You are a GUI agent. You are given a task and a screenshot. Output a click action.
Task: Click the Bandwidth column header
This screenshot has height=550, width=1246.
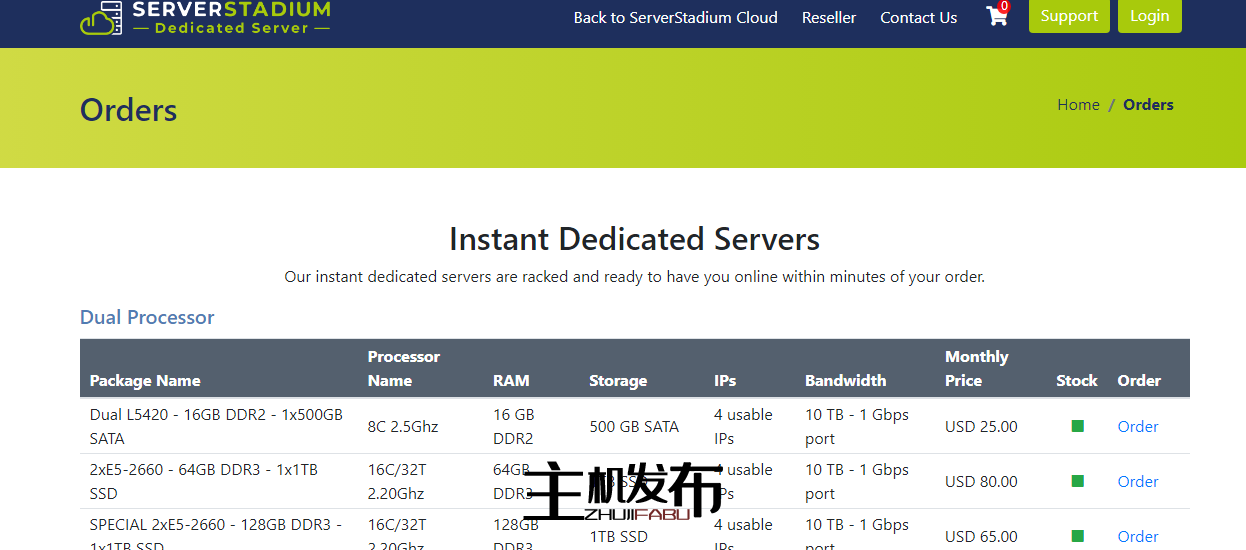point(845,380)
